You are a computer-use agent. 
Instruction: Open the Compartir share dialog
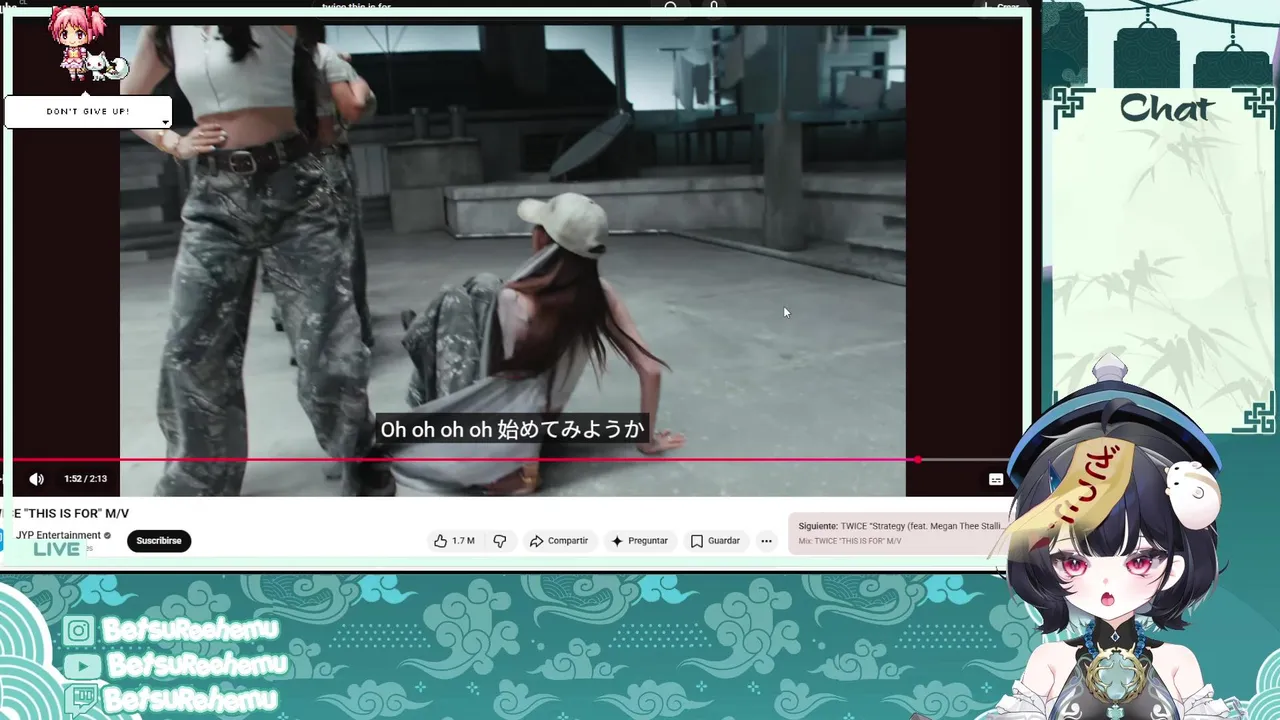[559, 541]
